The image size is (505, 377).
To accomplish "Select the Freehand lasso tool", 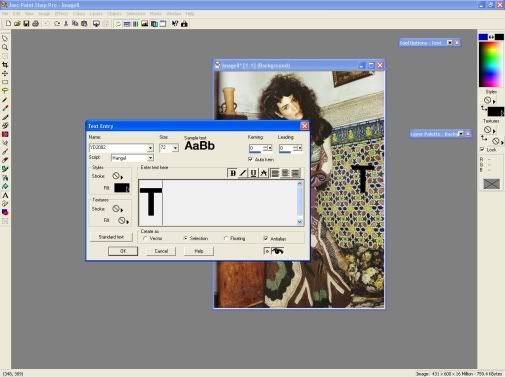I will pos(5,91).
